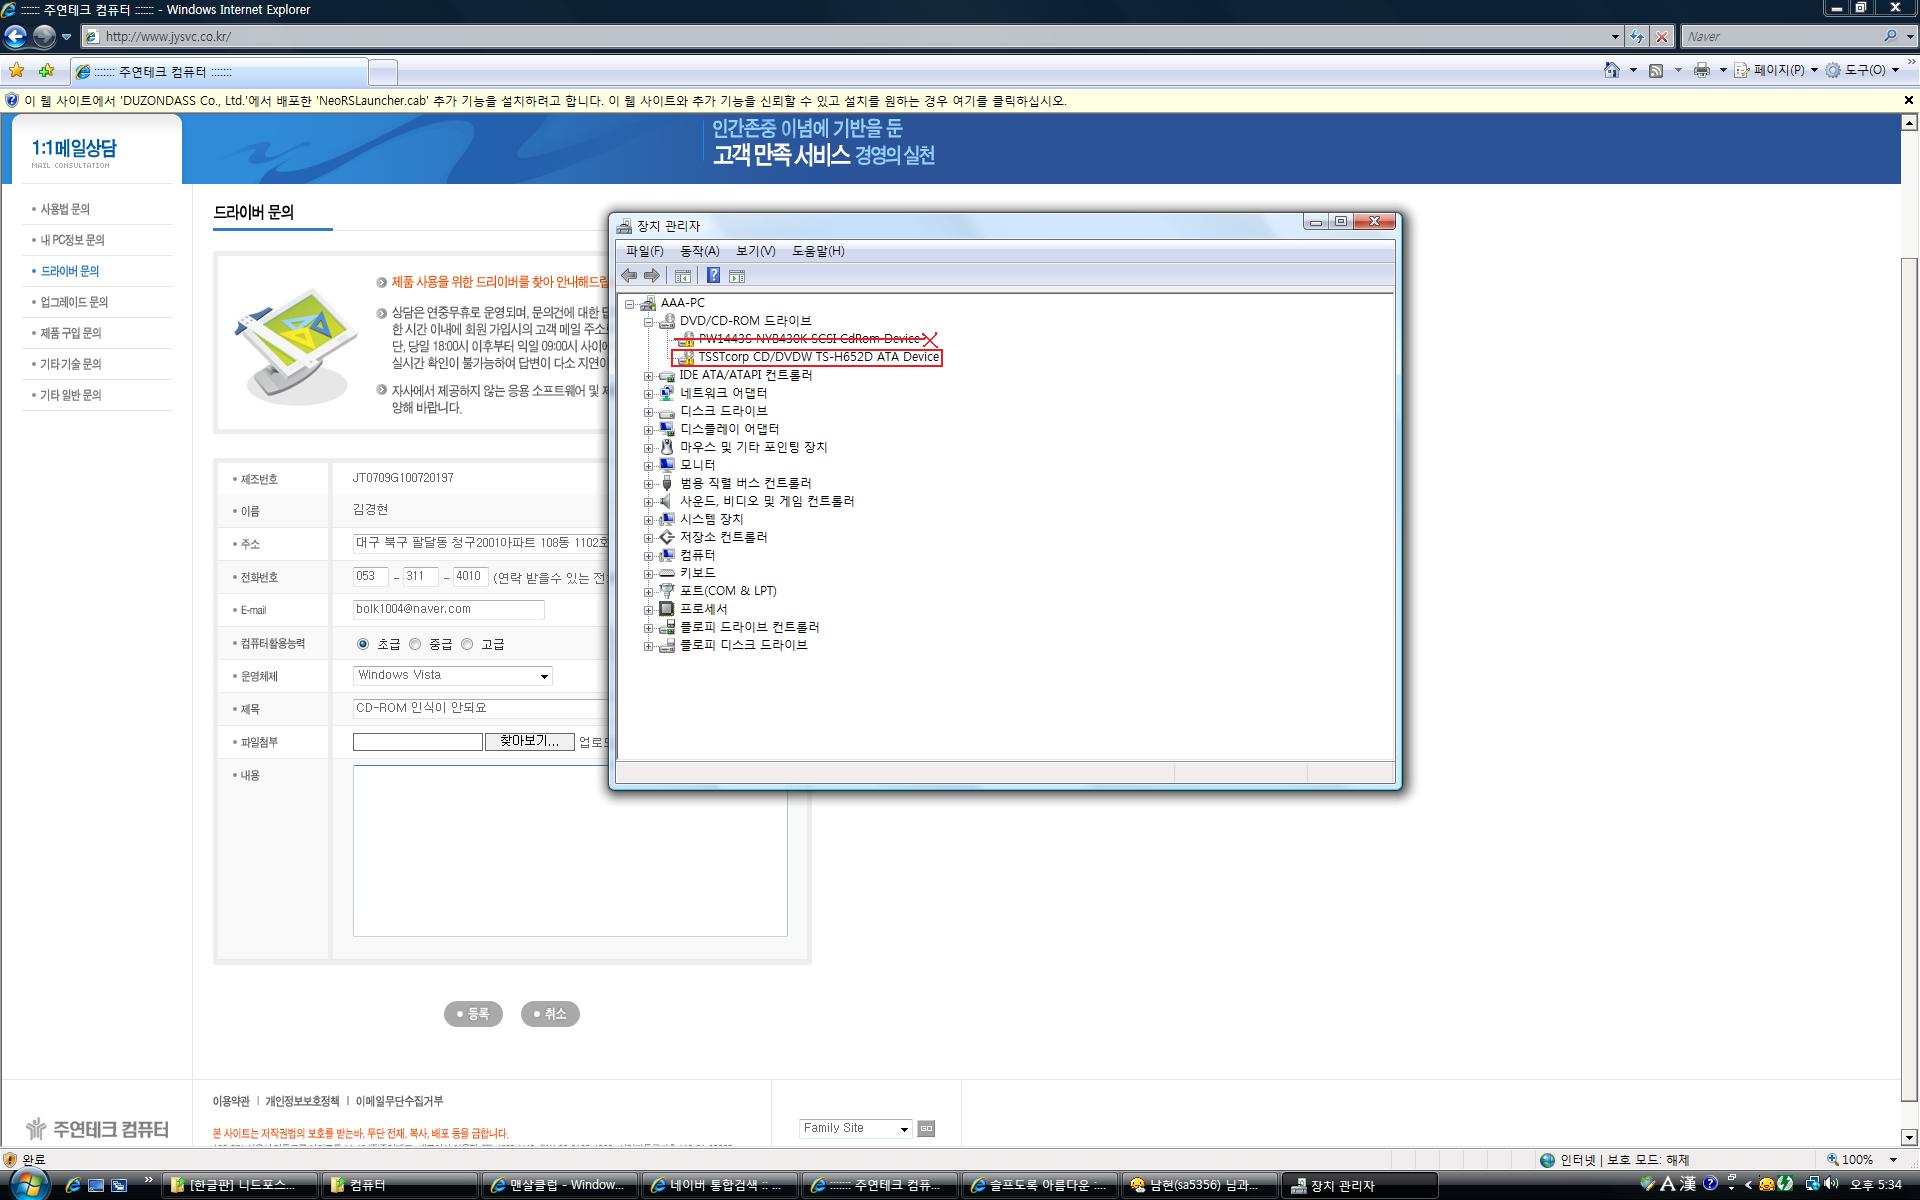The image size is (1920, 1200).
Task: Open address bar history dropdown
Action: coord(1615,36)
